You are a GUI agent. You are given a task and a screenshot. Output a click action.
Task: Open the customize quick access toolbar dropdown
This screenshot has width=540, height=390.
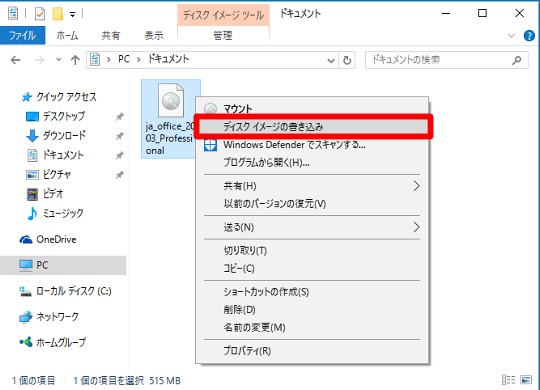click(x=72, y=14)
